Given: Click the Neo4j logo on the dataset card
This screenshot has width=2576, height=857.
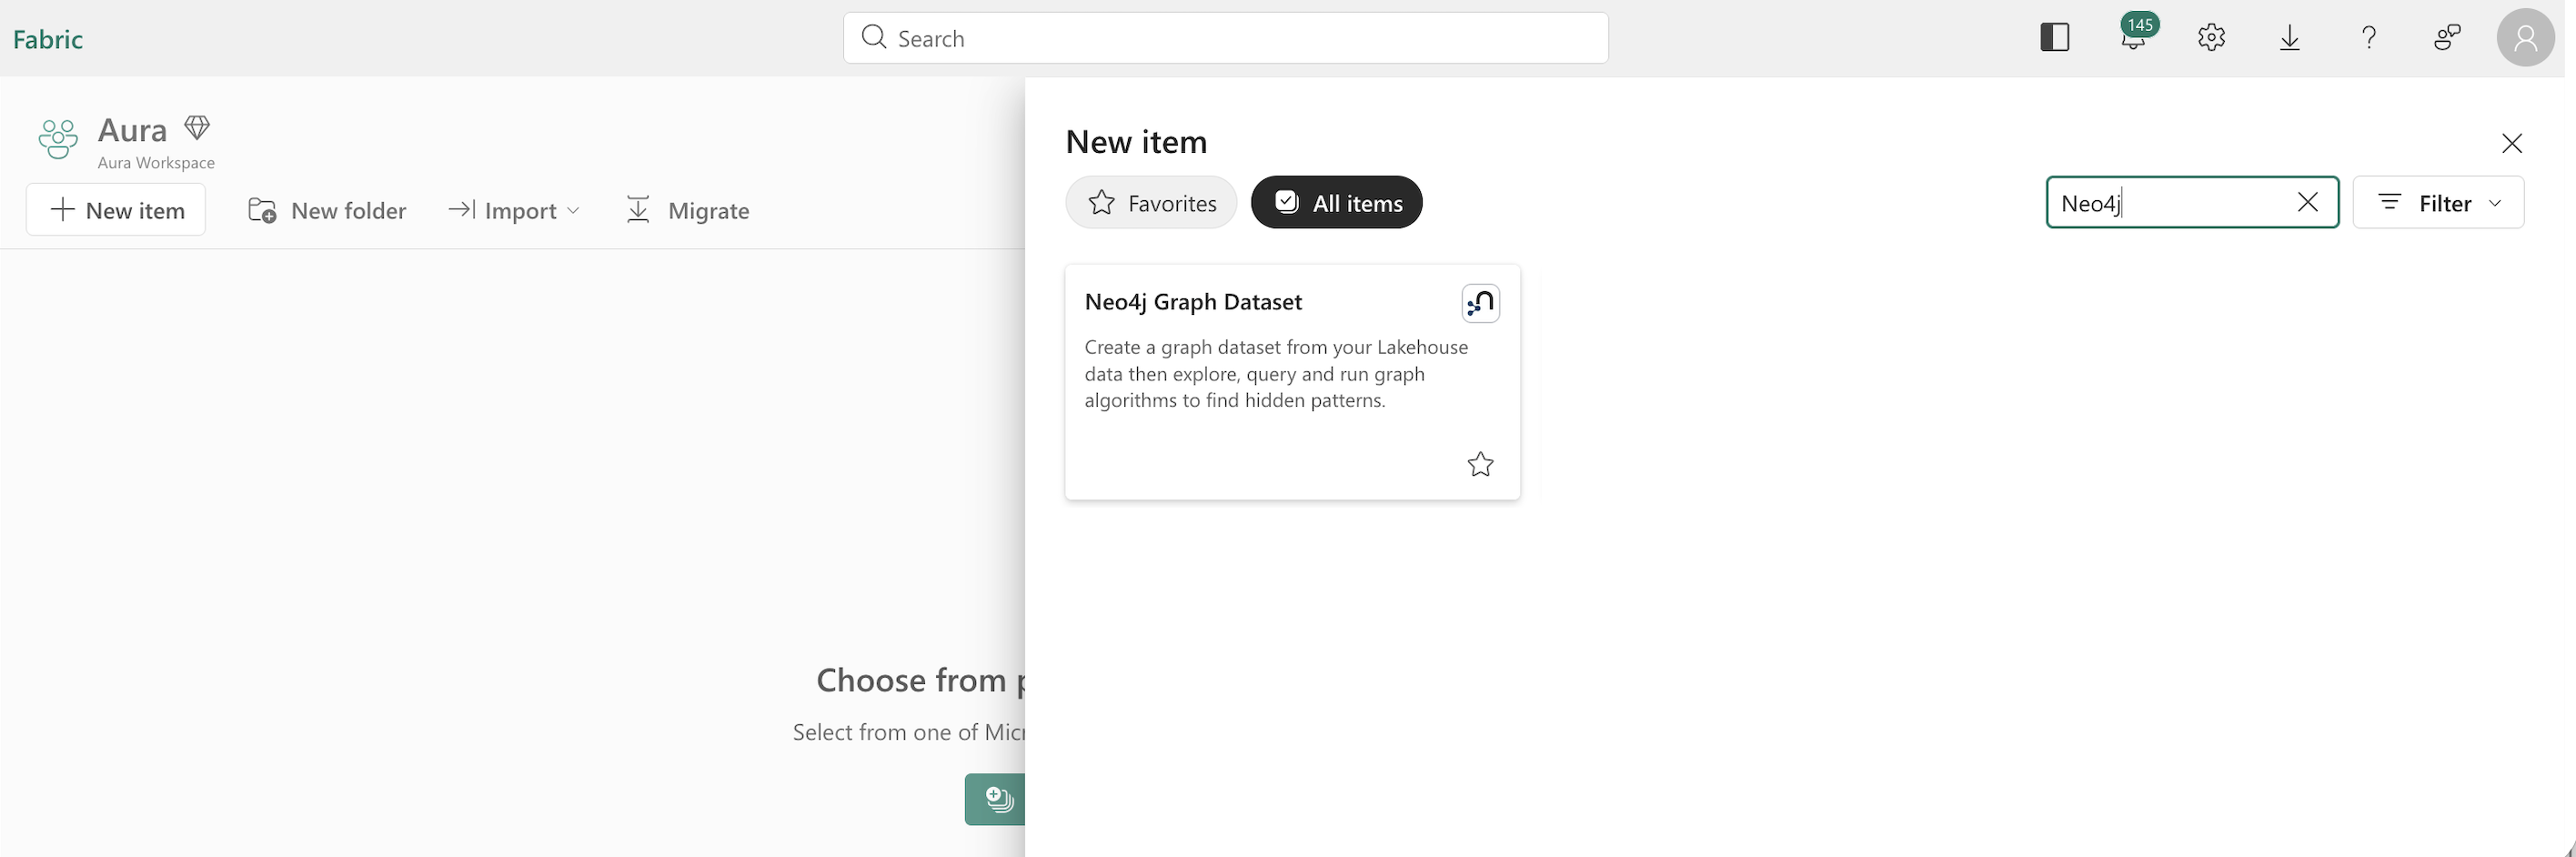Looking at the screenshot, I should [x=1480, y=303].
